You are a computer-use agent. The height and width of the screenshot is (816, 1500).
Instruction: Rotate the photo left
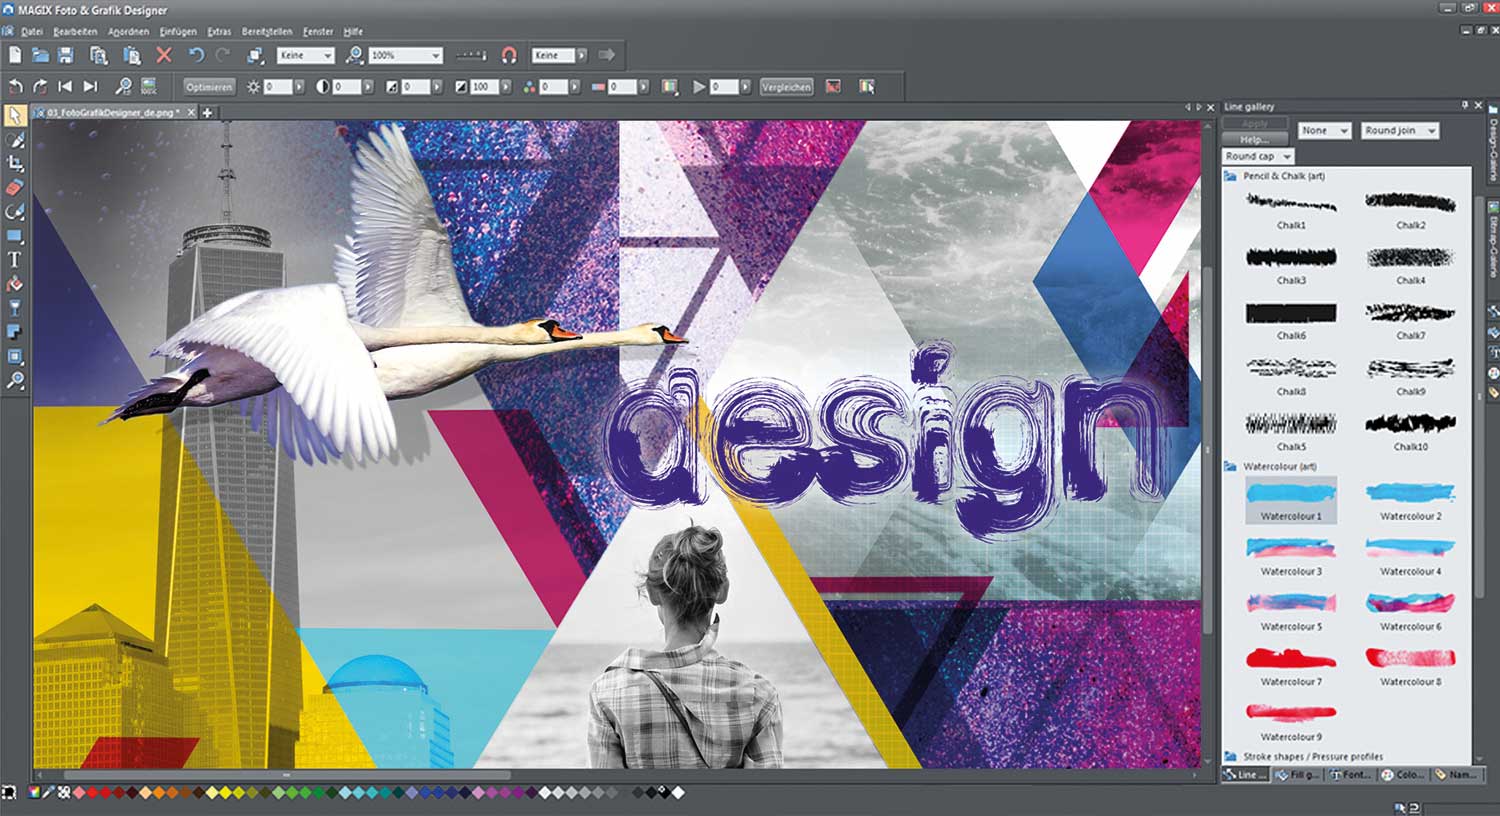tap(15, 87)
